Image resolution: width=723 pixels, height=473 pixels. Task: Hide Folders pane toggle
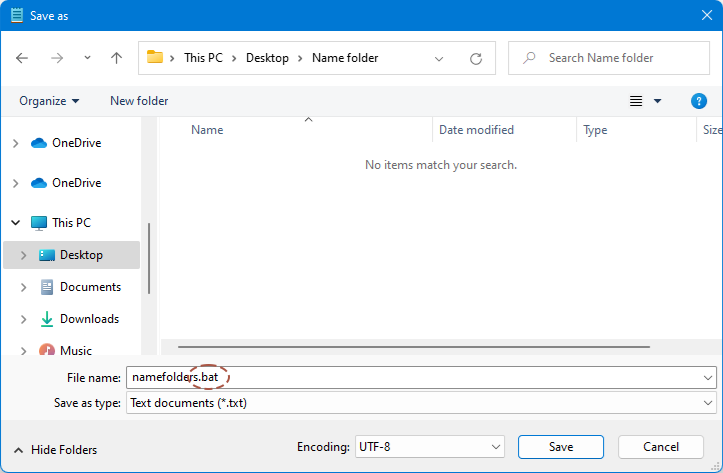56,450
